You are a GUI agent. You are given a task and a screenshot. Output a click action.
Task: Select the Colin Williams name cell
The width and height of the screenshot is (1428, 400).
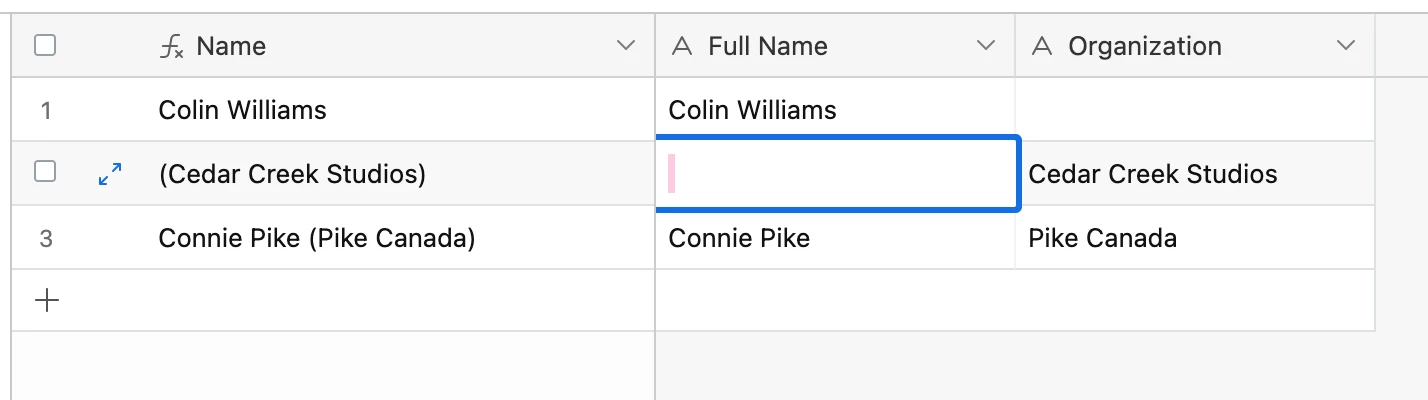point(242,110)
